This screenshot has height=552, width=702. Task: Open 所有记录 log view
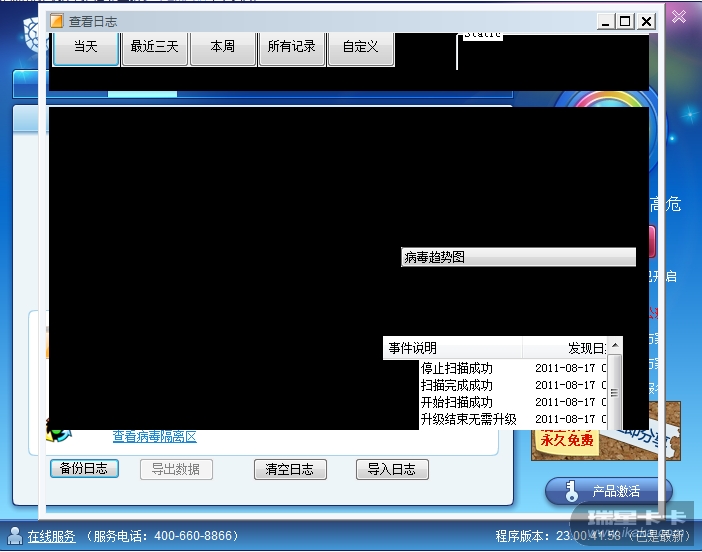(291, 48)
